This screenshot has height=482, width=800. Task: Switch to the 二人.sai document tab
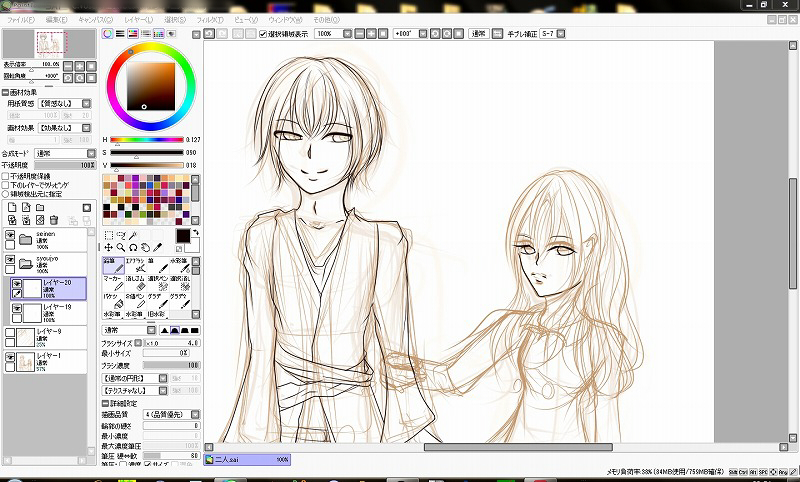click(x=247, y=460)
